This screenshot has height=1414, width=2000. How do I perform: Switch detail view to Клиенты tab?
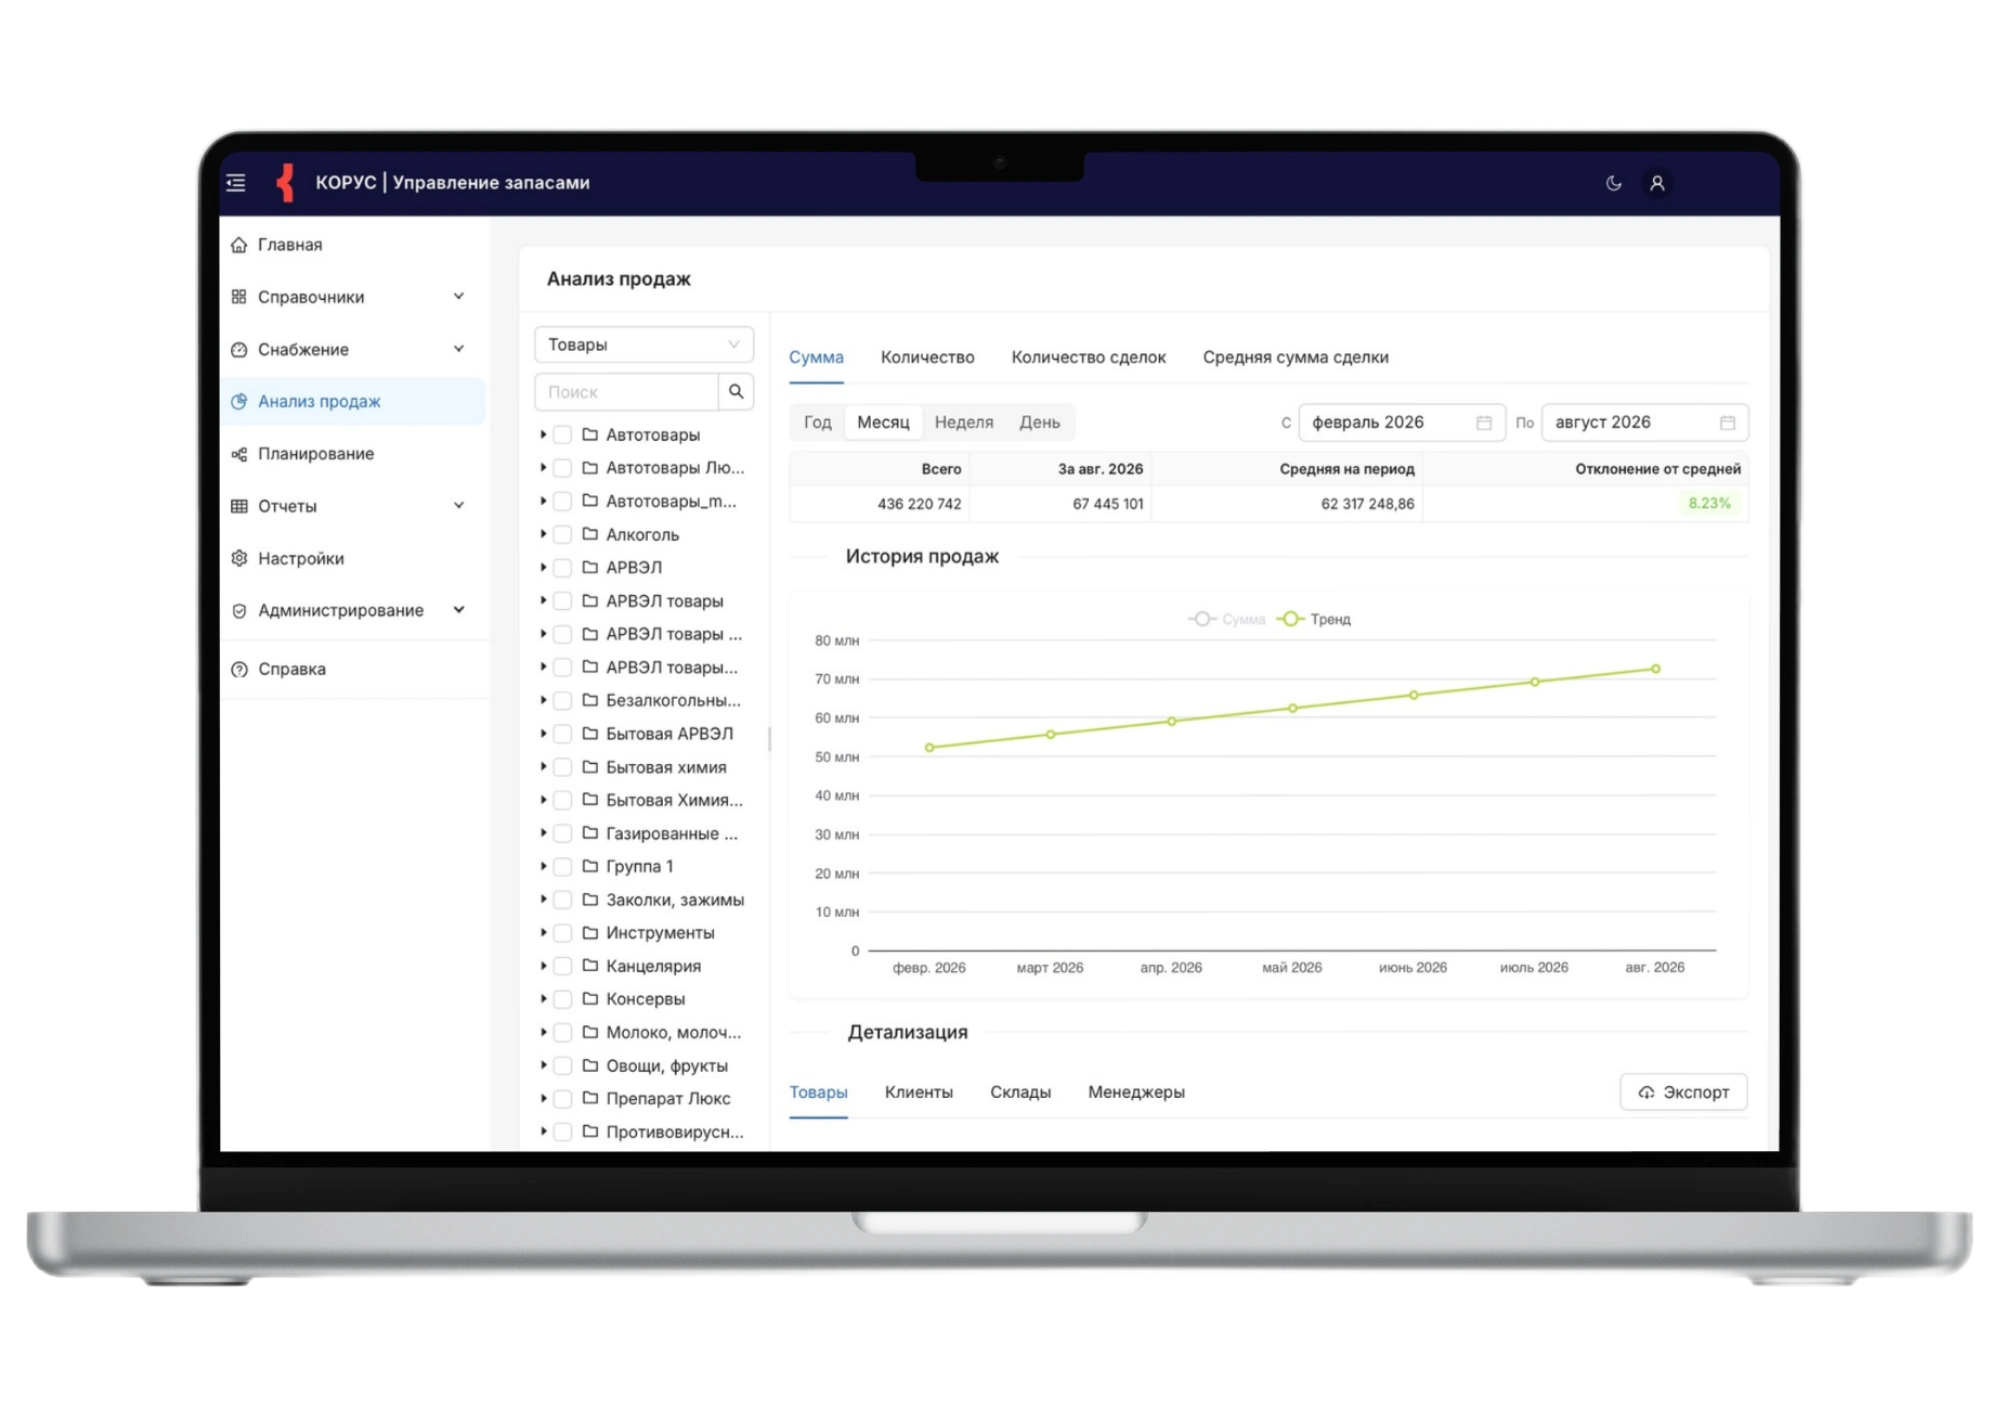click(x=918, y=1092)
